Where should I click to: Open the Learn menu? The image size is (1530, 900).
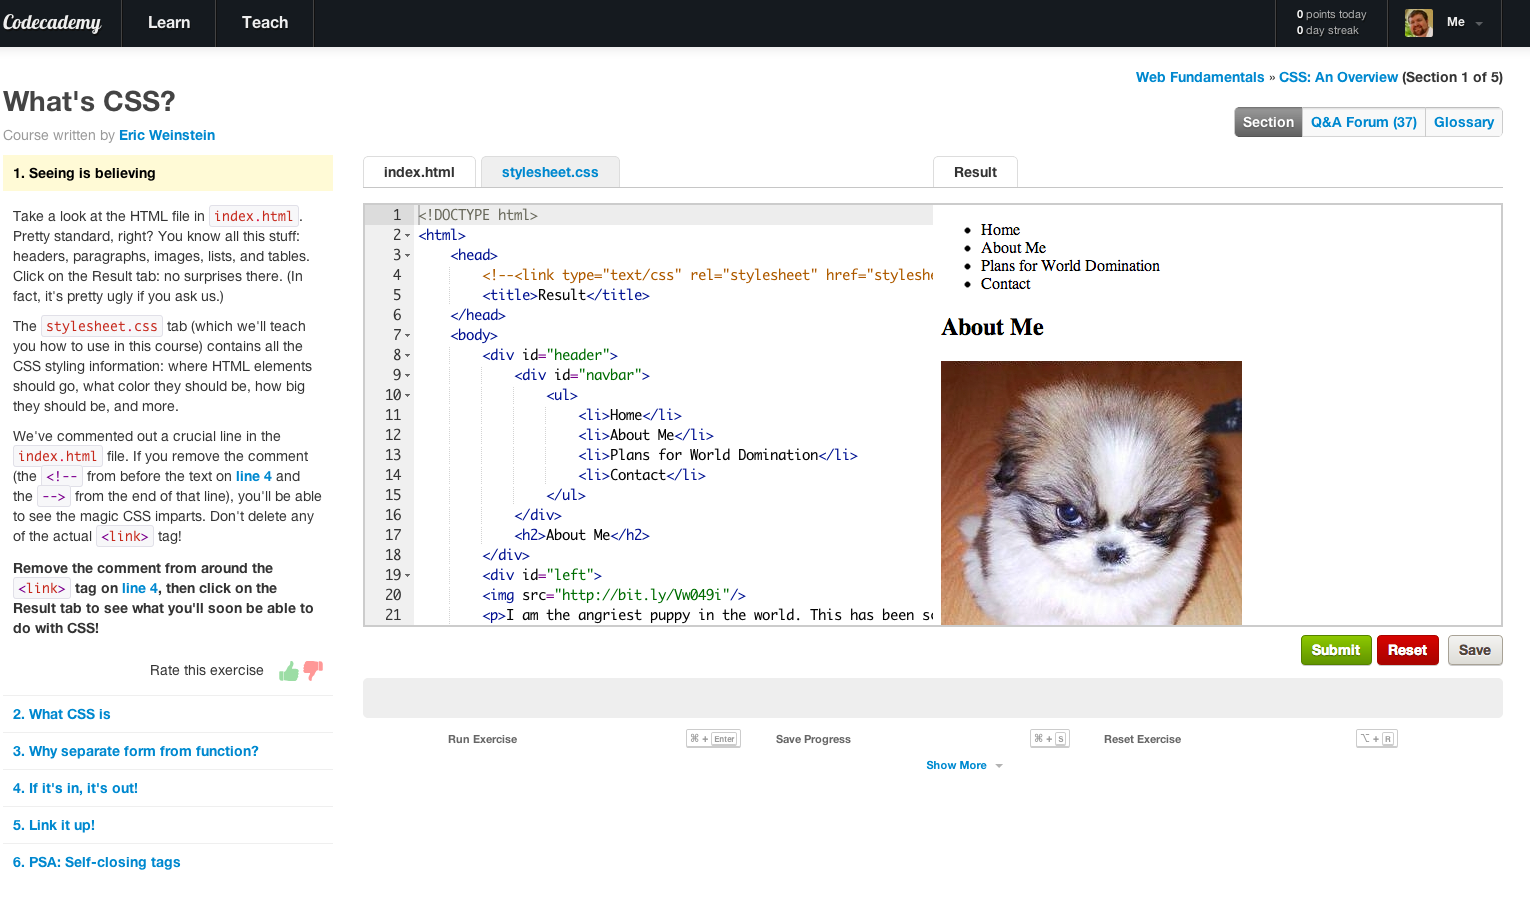(169, 23)
